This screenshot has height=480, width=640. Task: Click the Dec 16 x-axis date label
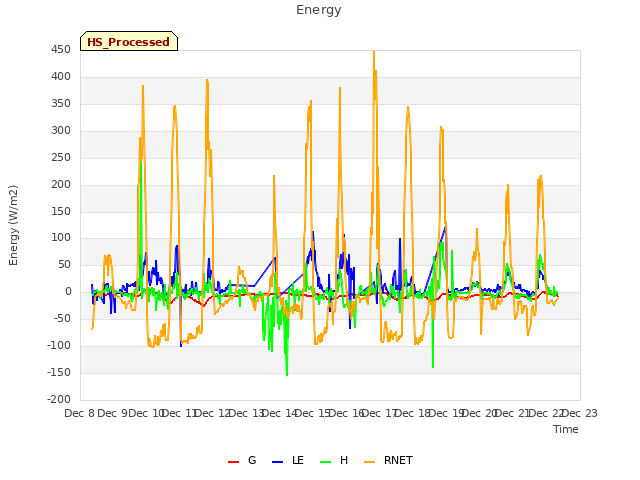click(x=347, y=413)
